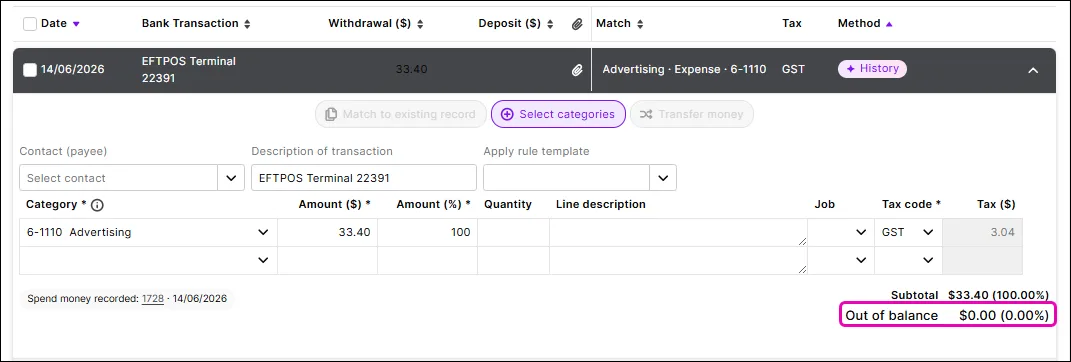Open attachments for the EFTPOS Terminal transaction
The image size is (1071, 362).
[577, 70]
